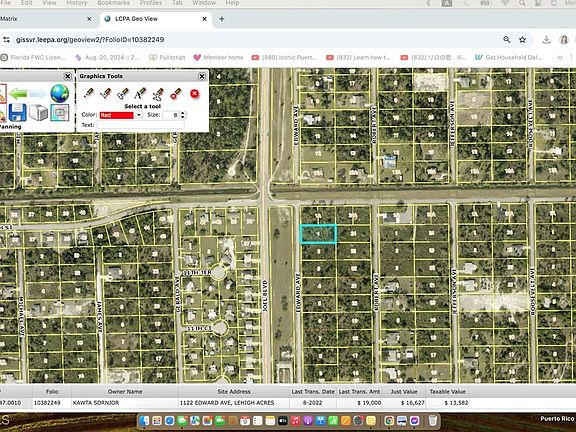Select the freehand drawing pencil tool
Image resolution: width=576 pixels, height=432 pixels.
158,94
